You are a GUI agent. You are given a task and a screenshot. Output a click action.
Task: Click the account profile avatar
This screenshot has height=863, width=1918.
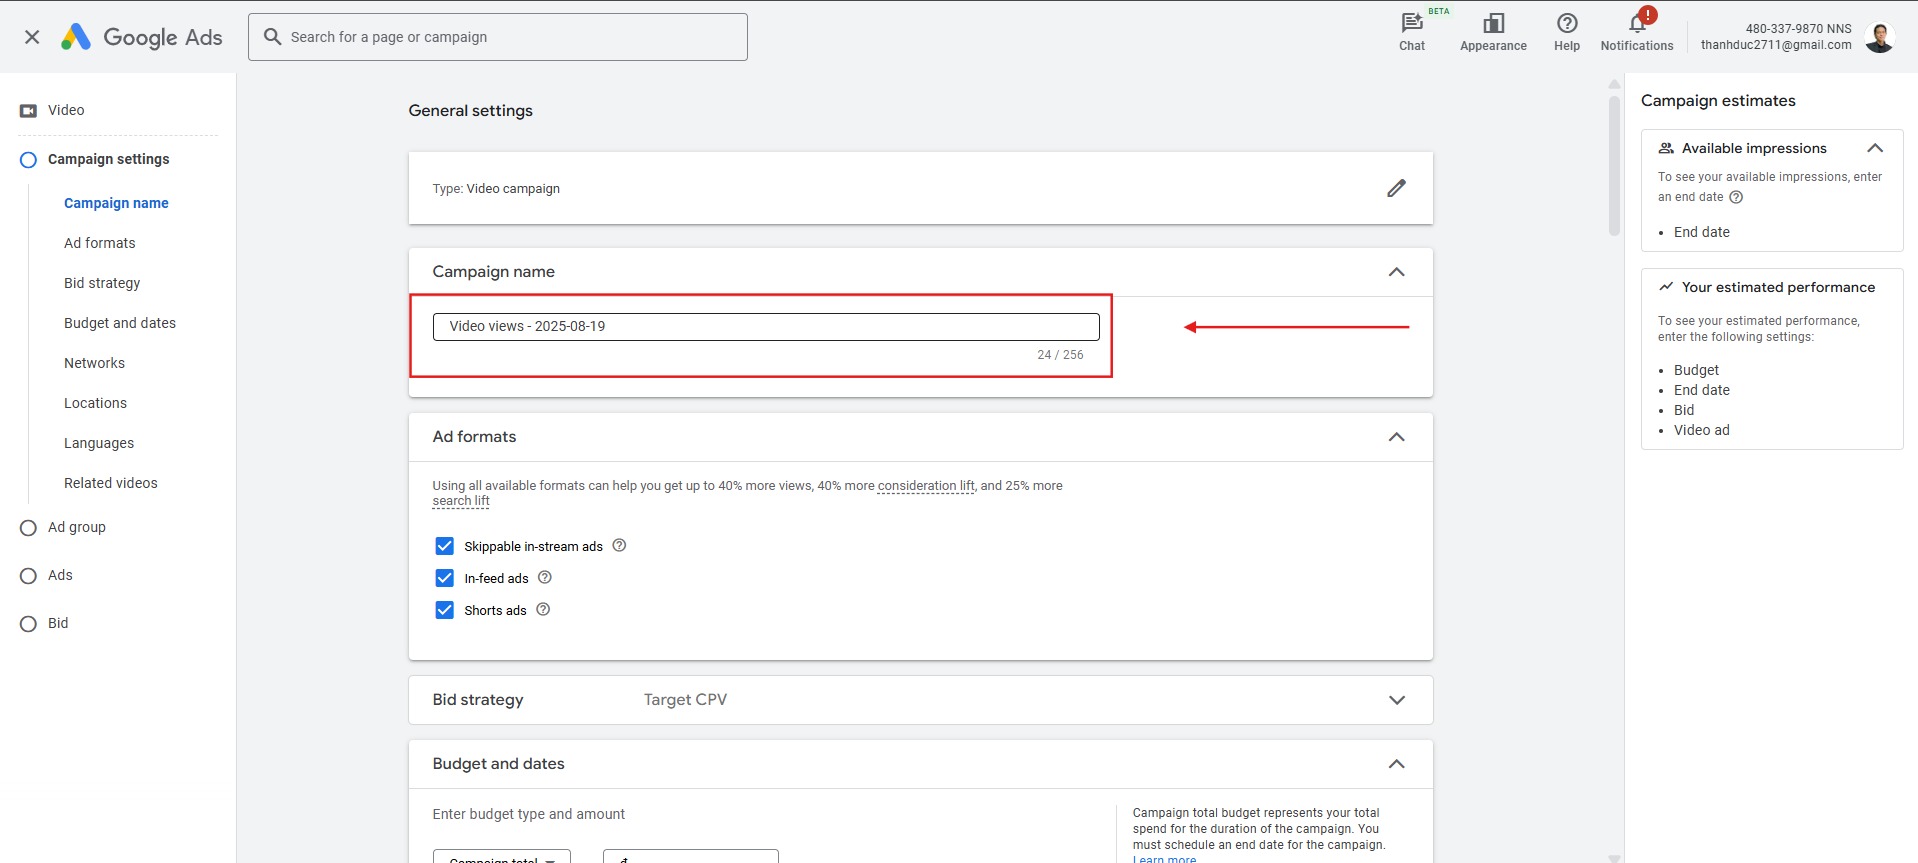[x=1879, y=37]
